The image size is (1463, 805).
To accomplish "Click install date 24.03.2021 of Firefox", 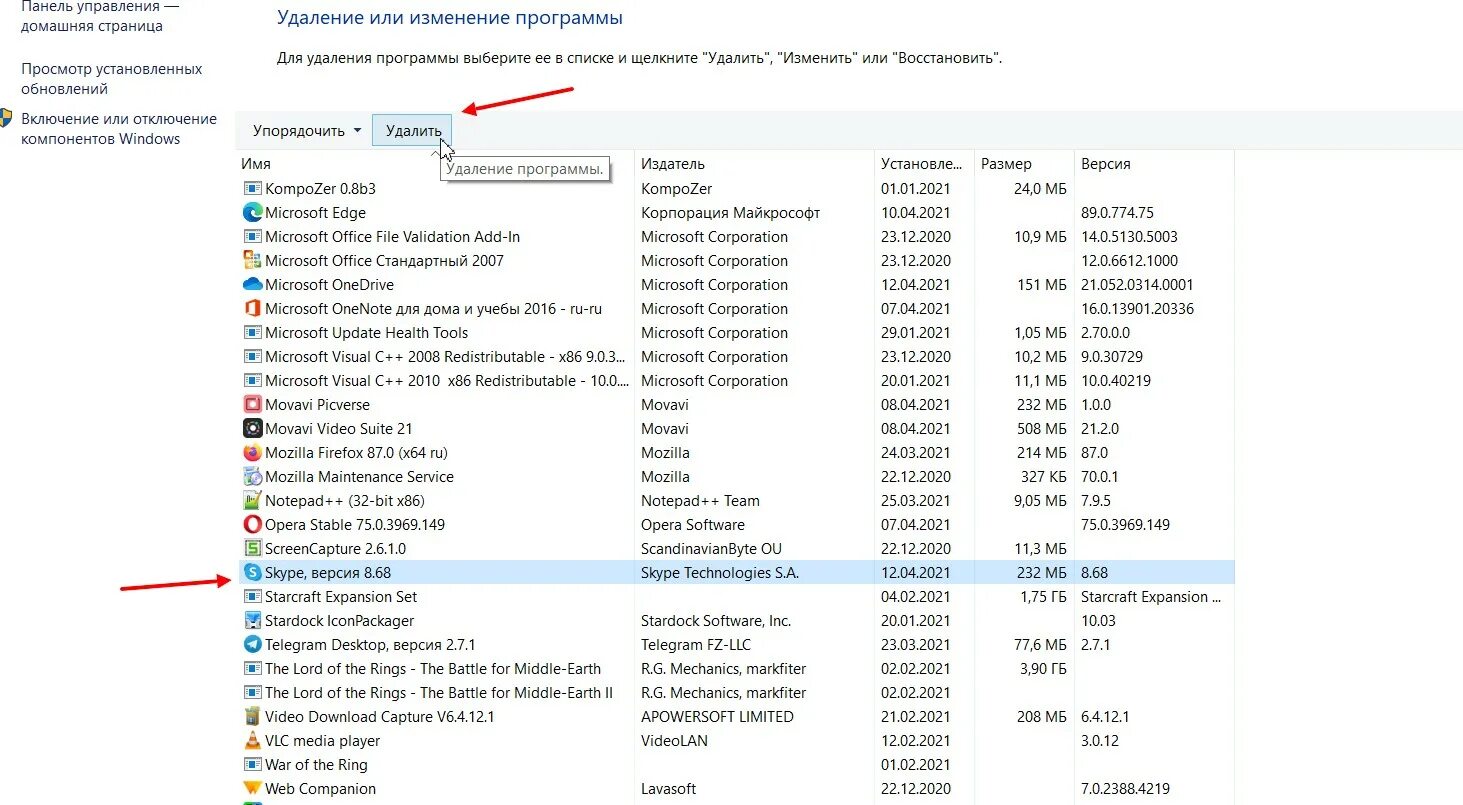I will coord(916,453).
